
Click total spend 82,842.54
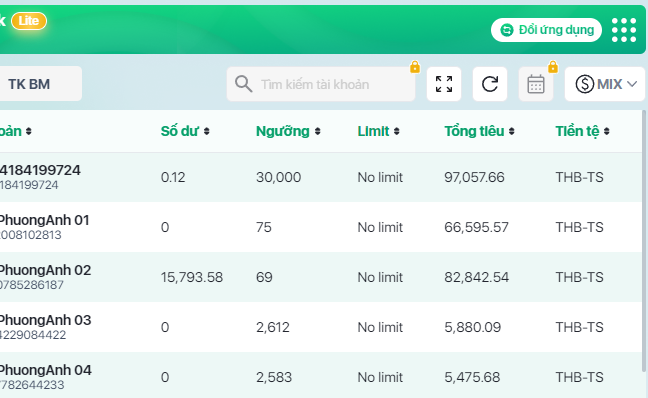(x=476, y=277)
